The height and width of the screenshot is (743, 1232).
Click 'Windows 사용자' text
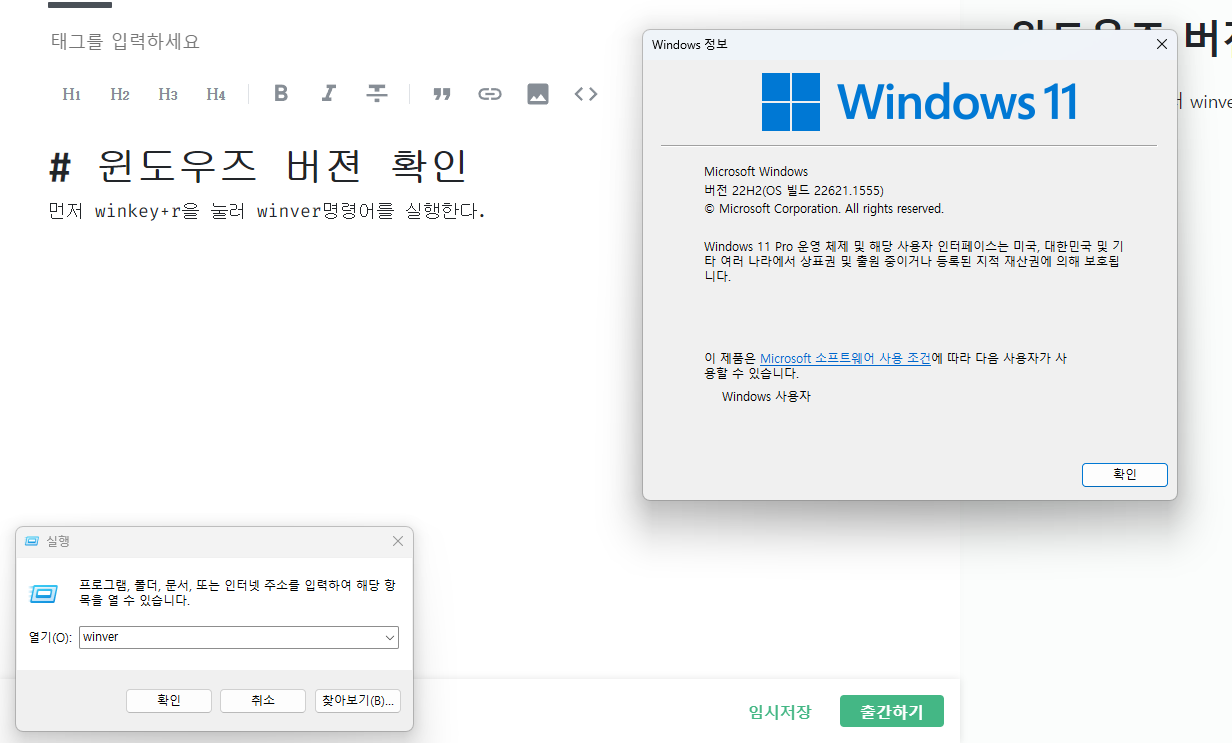coord(766,397)
